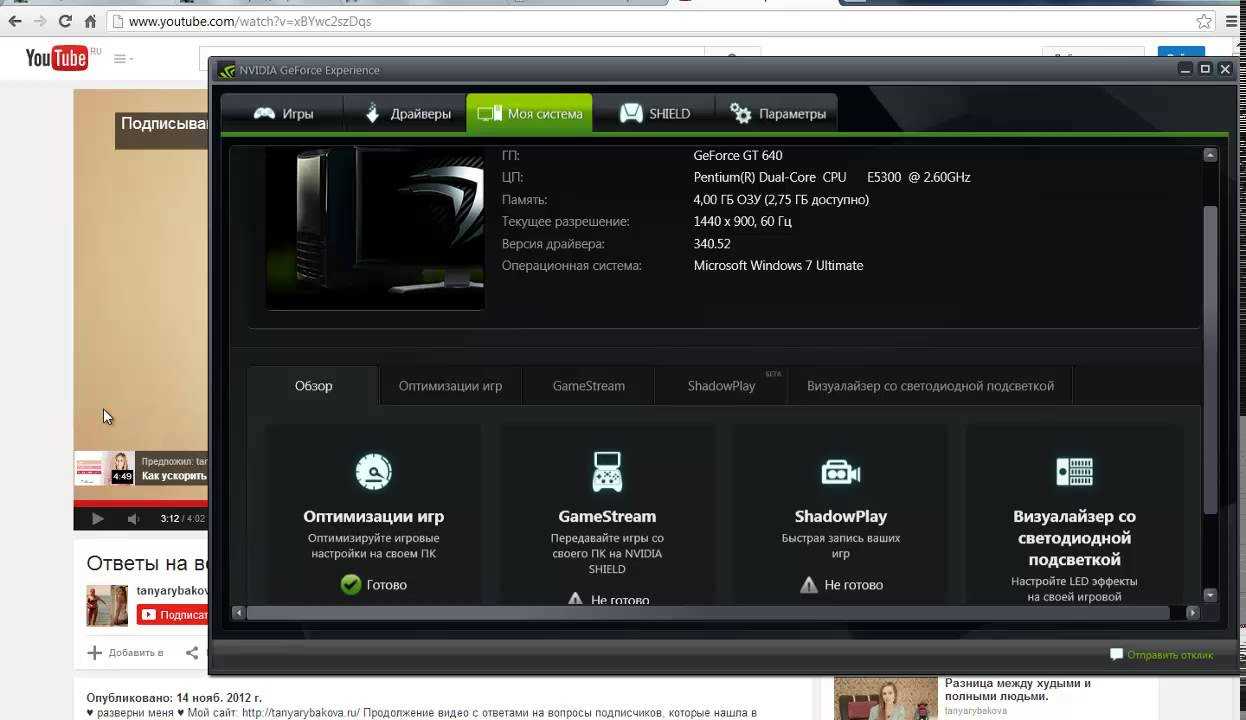Switch to Оптимизации игр sub-tab

pyautogui.click(x=450, y=385)
